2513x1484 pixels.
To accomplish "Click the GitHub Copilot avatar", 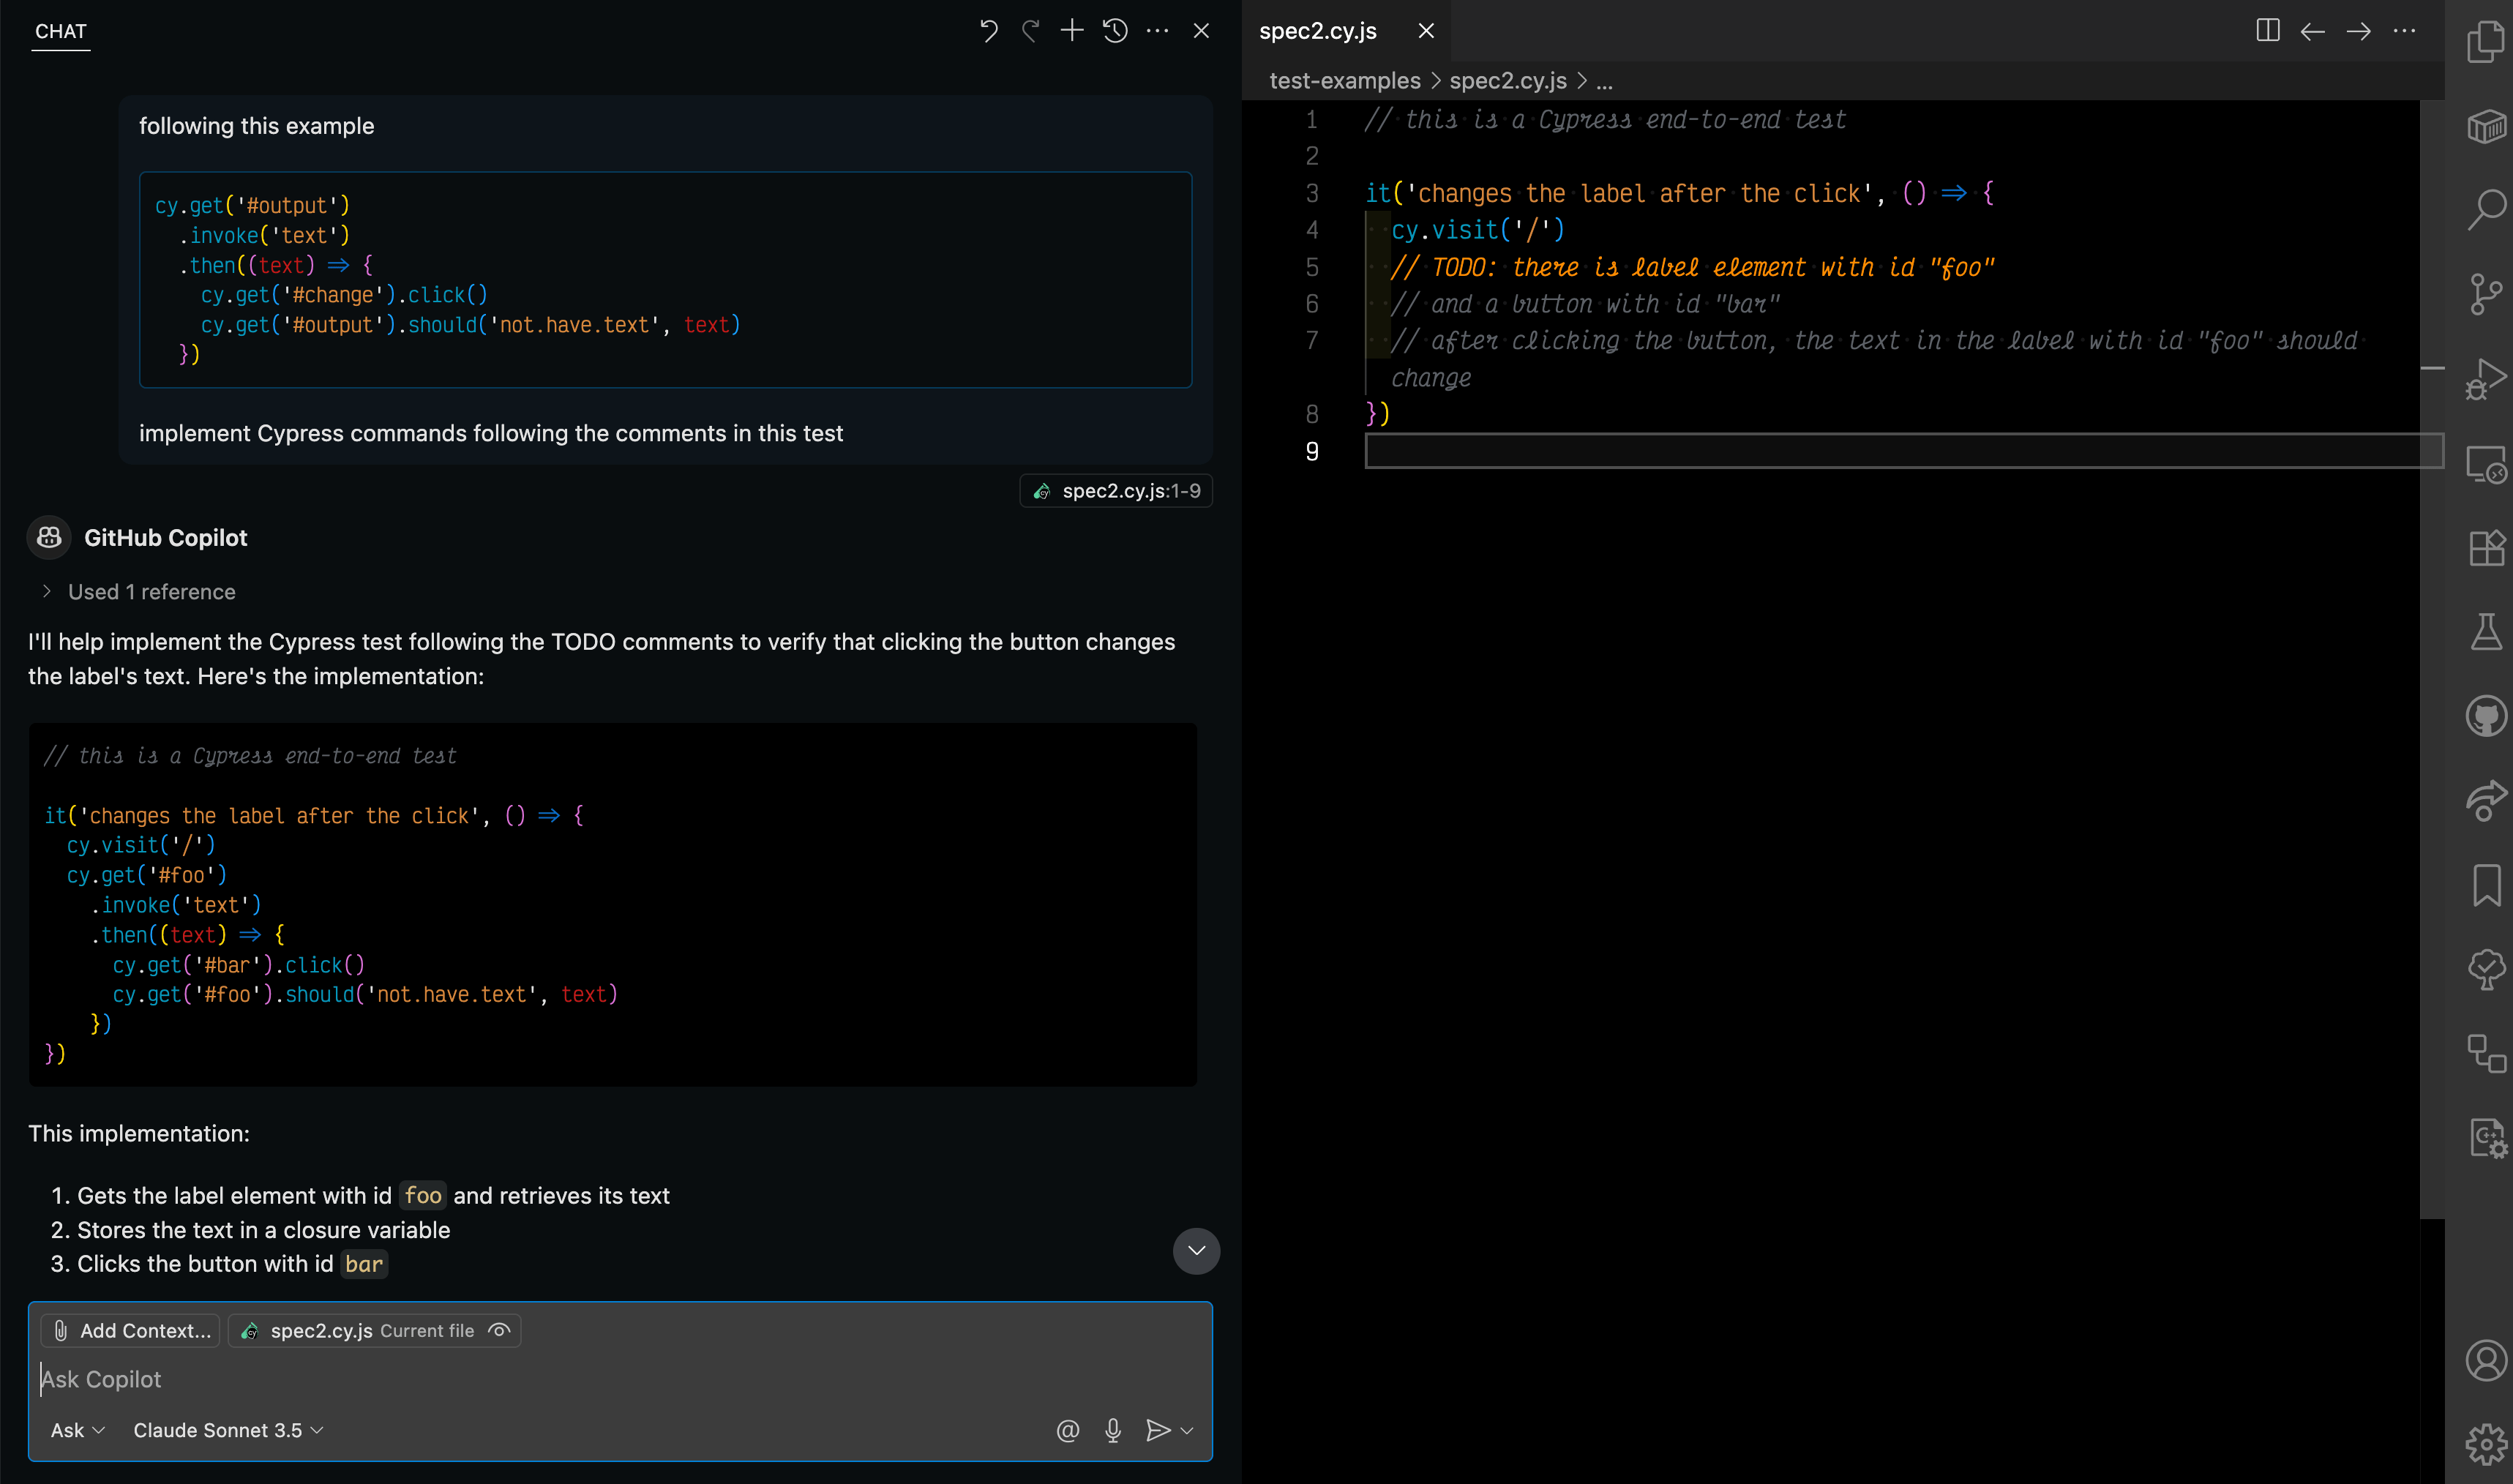I will point(49,538).
